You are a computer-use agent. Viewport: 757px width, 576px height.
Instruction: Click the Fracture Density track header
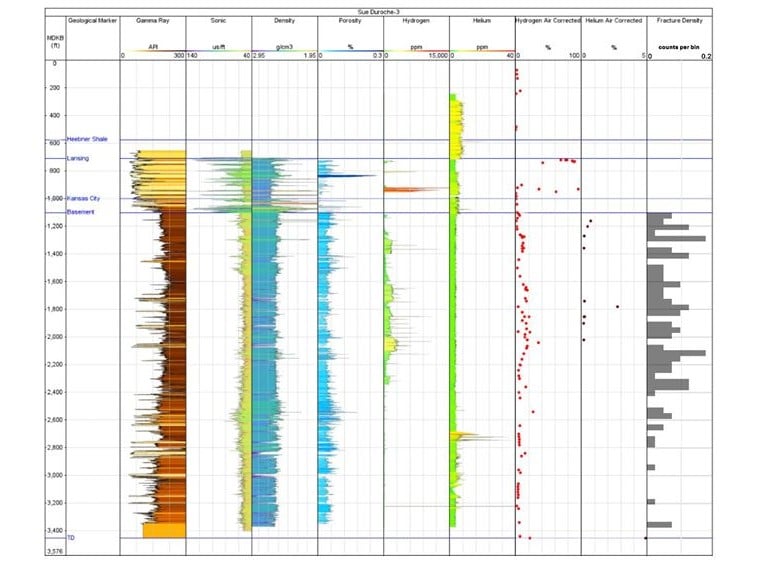[x=678, y=20]
